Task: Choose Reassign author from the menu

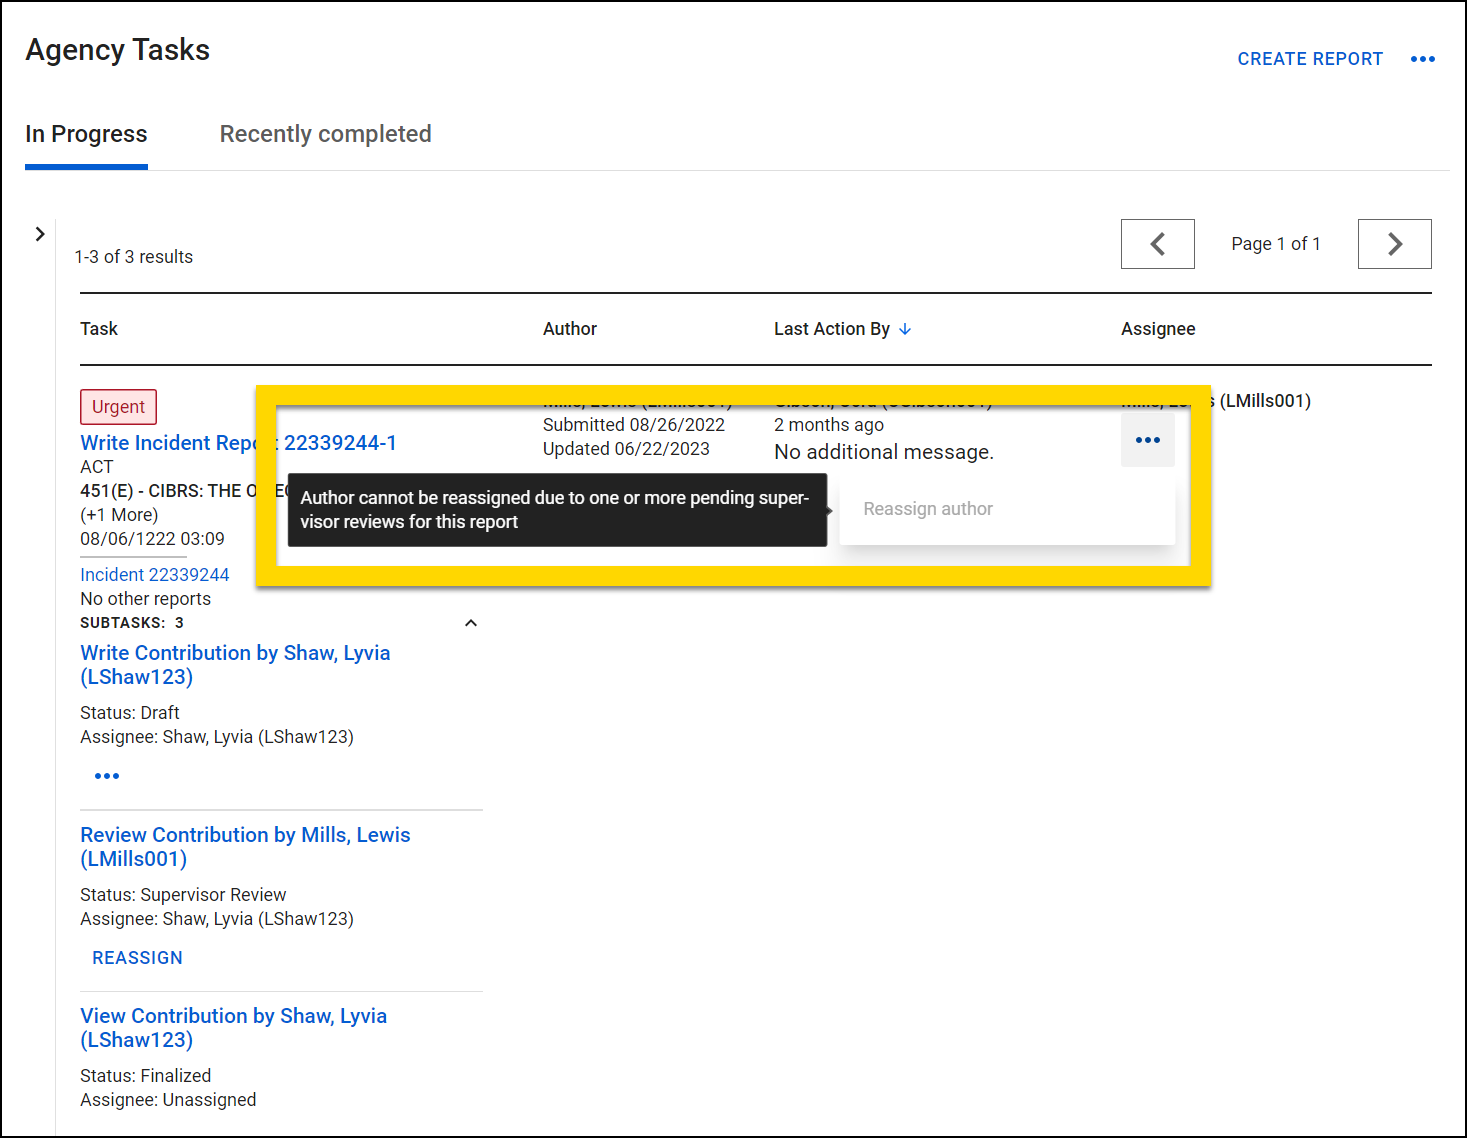Action: tap(928, 509)
